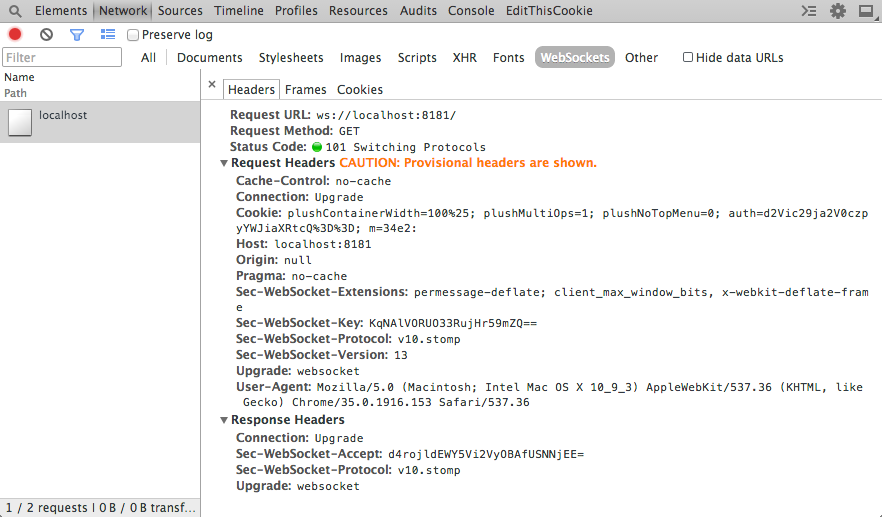Screen dimensions: 882x517
Task: Switch to large request rows list icon
Action: [x=108, y=34]
